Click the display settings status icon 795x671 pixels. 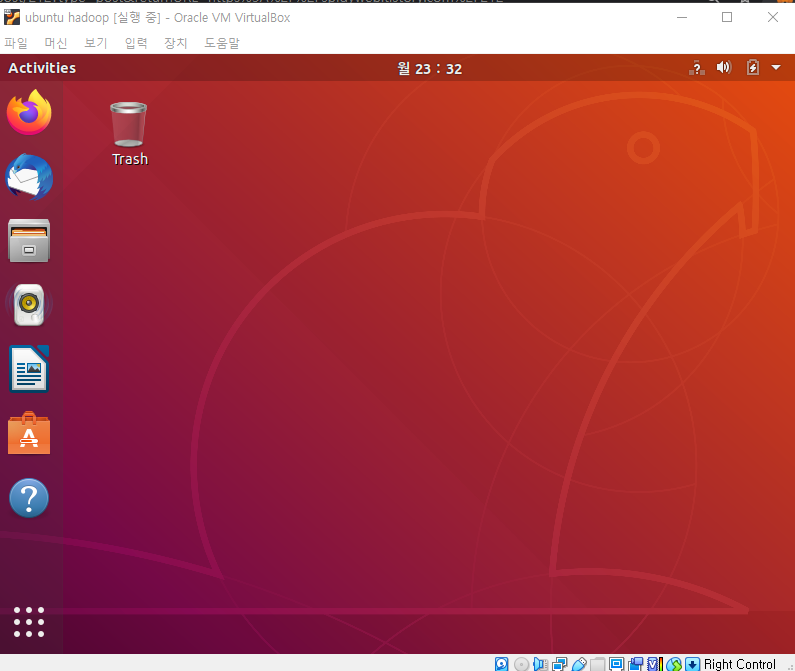(x=616, y=664)
